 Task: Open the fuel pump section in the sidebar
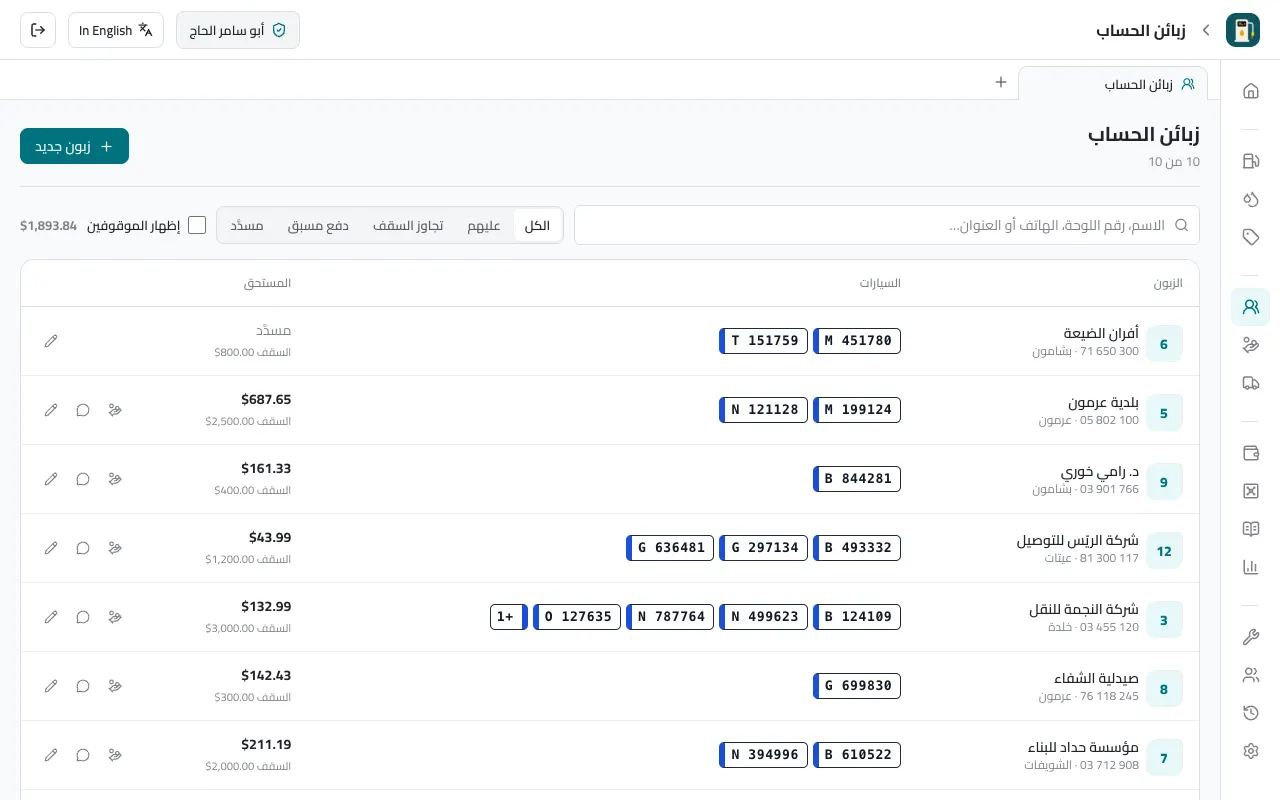(1250, 161)
